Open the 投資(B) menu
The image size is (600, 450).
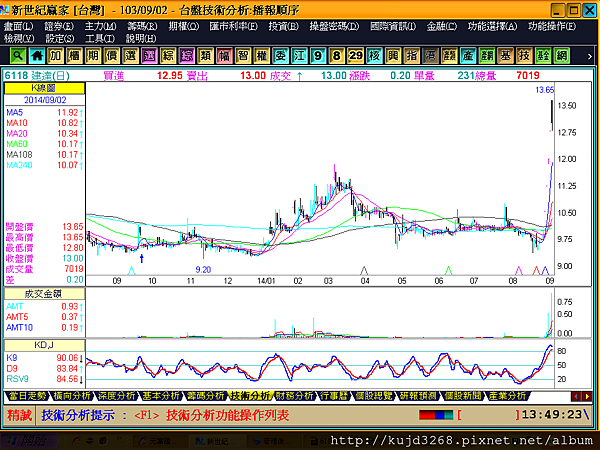(284, 26)
